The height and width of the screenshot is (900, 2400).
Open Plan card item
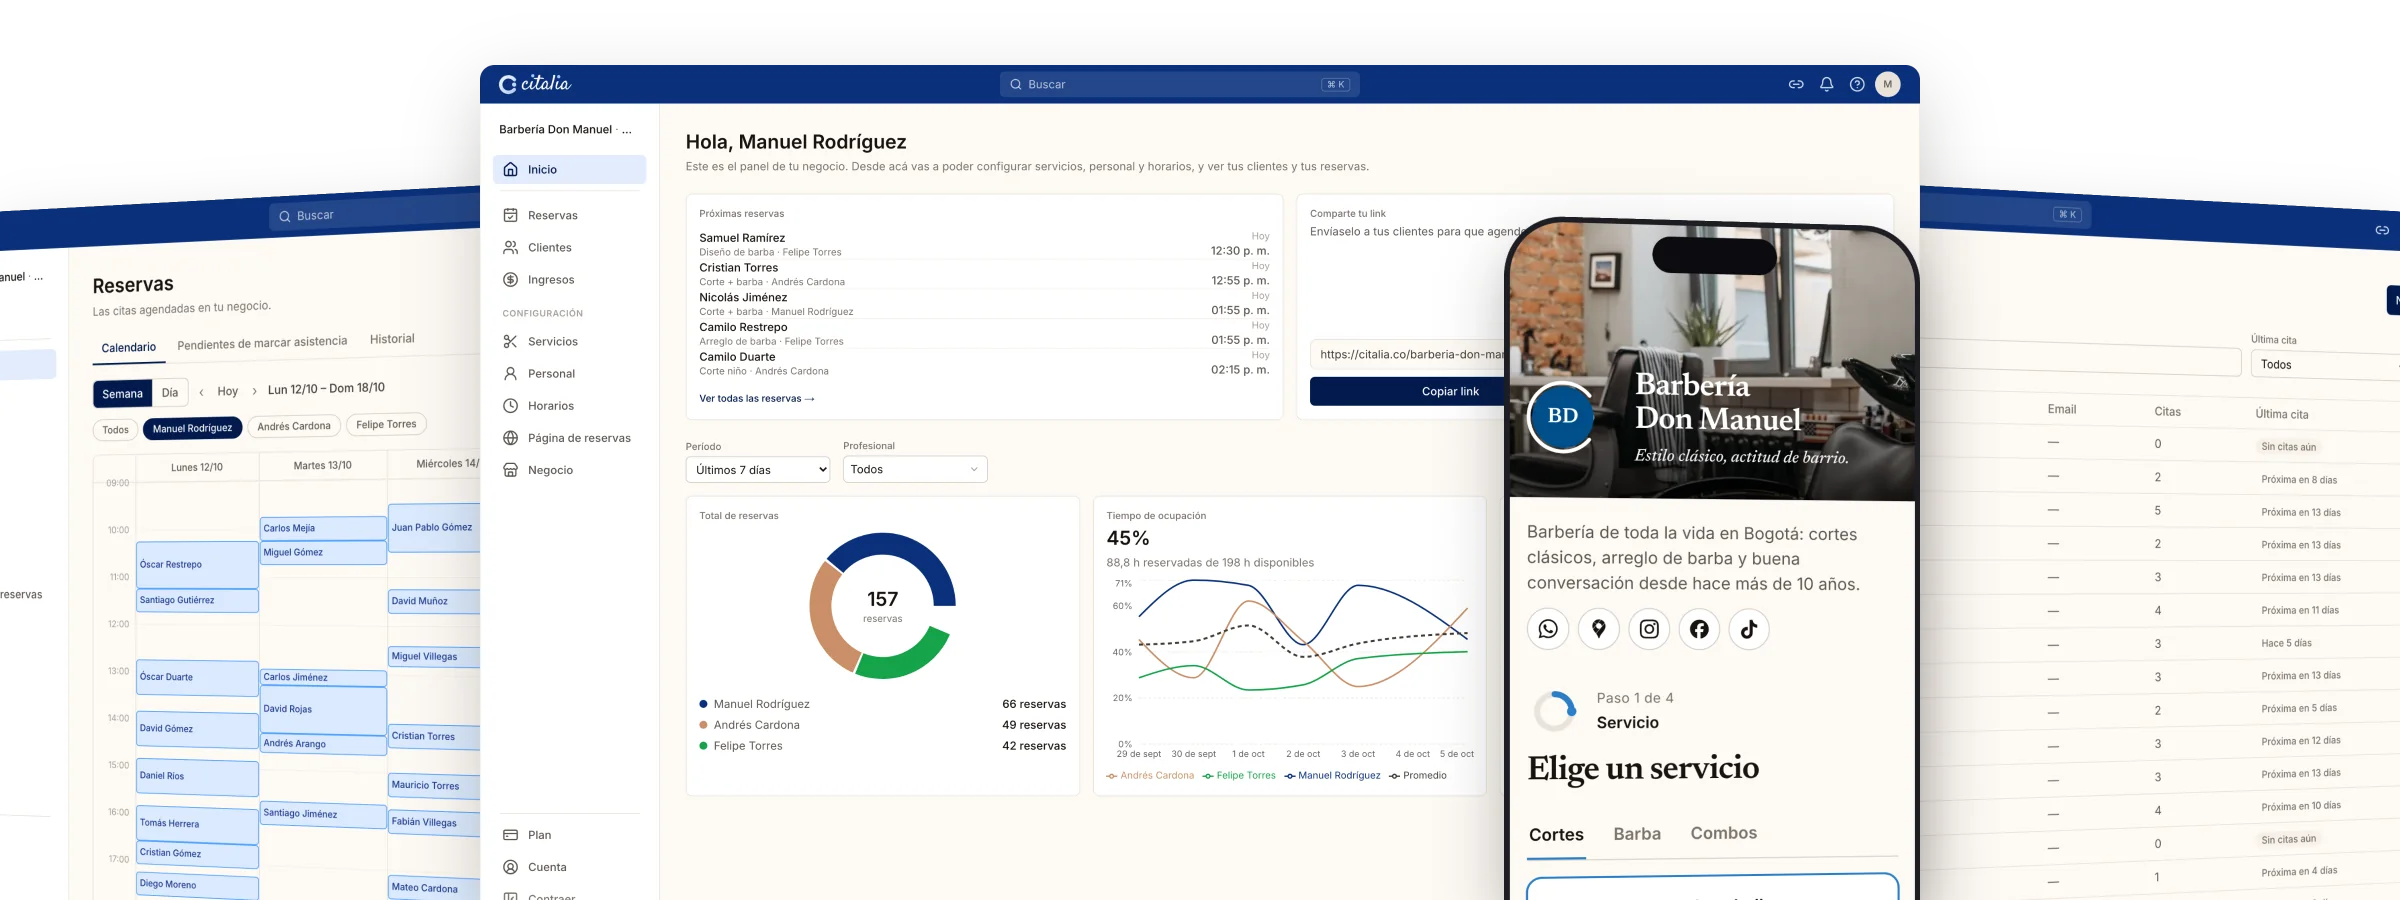coord(569,835)
